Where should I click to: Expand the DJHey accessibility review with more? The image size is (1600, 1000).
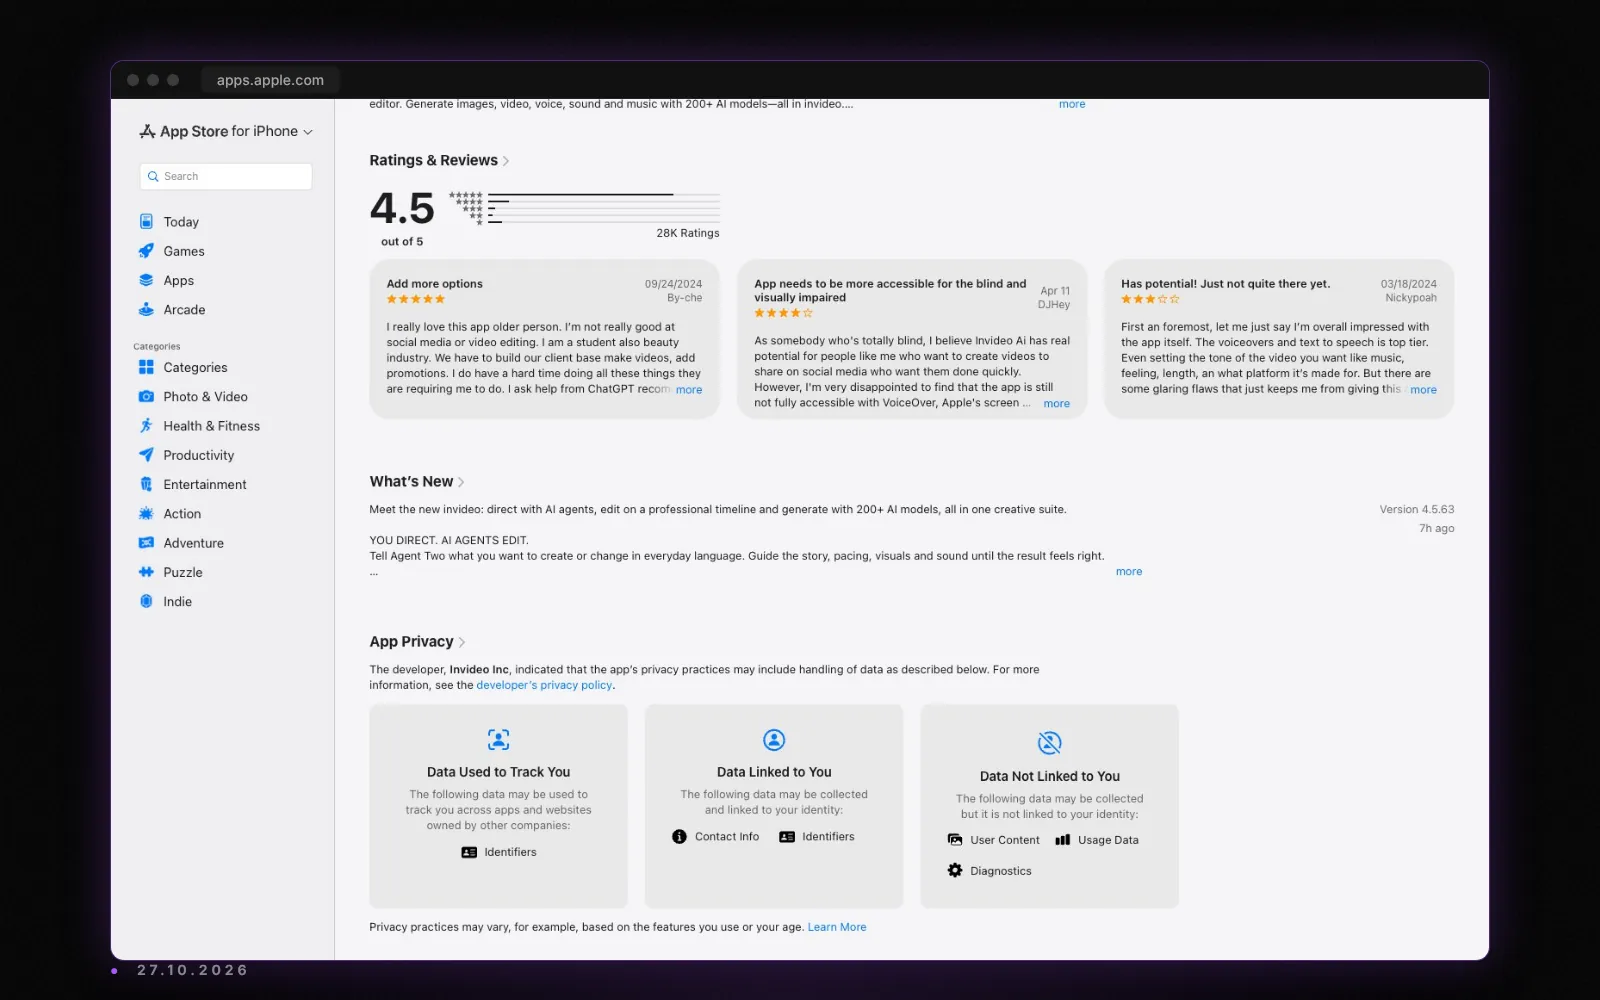click(x=1057, y=404)
